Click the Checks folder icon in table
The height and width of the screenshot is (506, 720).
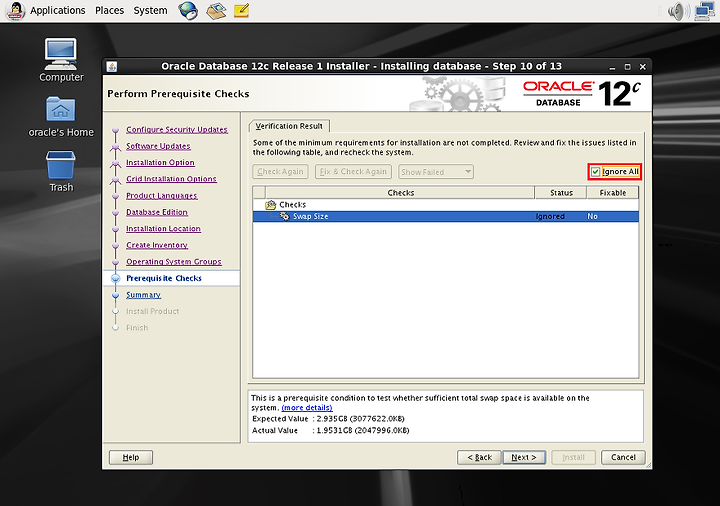[270, 205]
